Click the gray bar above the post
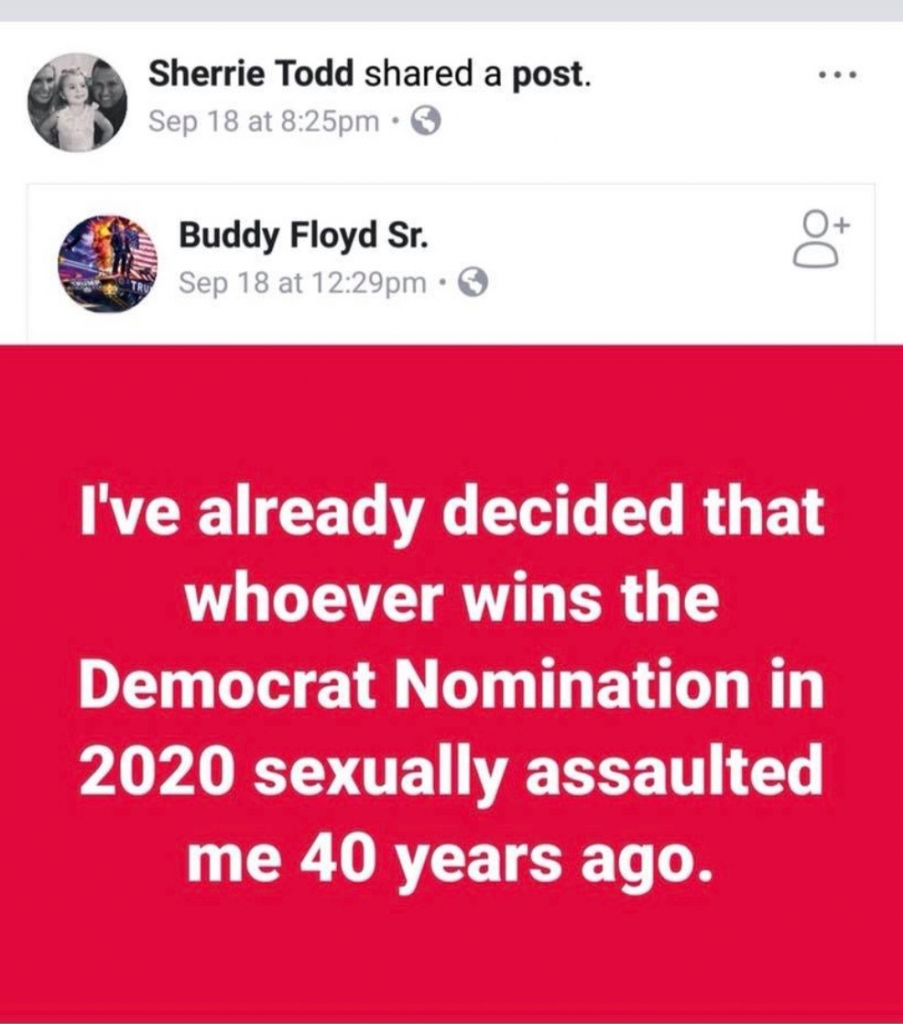Image resolution: width=903 pixels, height=1024 pixels. [451, 10]
